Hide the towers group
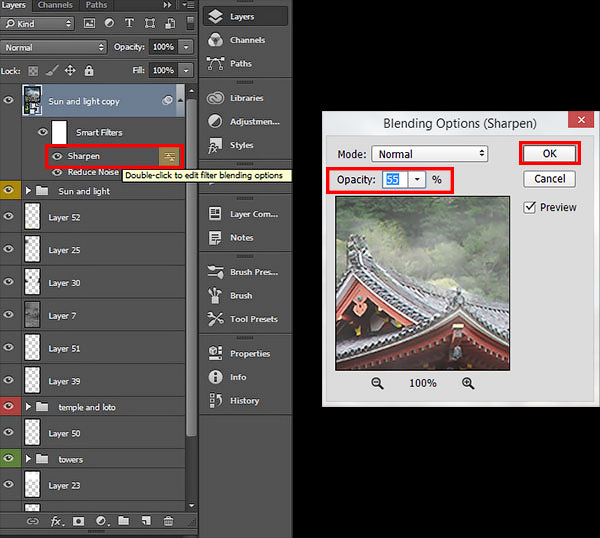 (x=8, y=458)
